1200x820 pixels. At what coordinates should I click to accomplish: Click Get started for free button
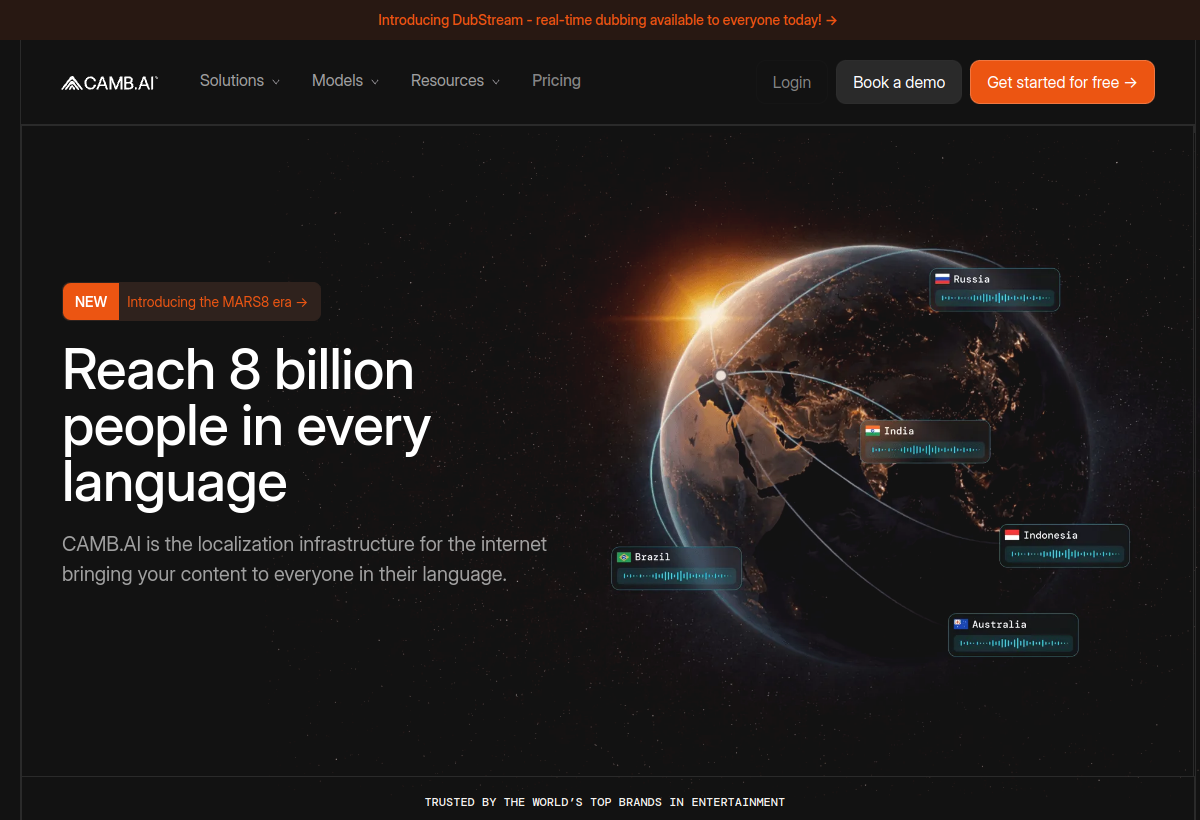tap(1062, 82)
